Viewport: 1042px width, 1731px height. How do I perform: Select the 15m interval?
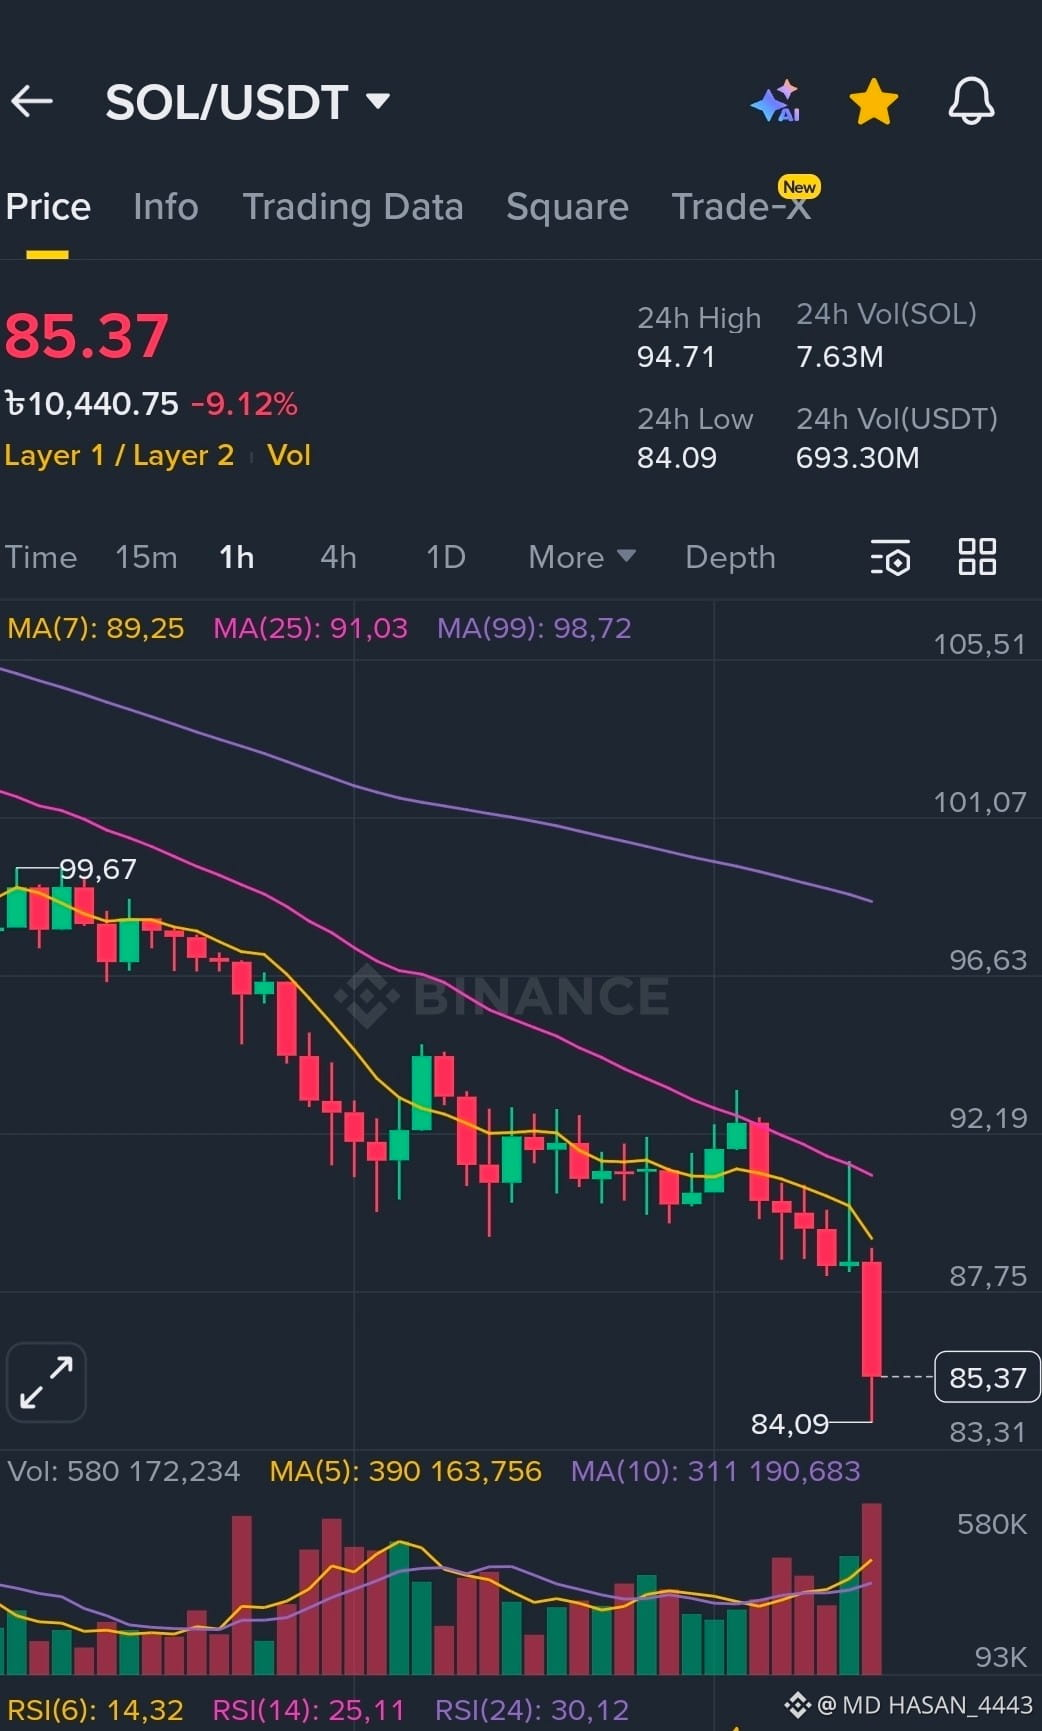(x=146, y=557)
